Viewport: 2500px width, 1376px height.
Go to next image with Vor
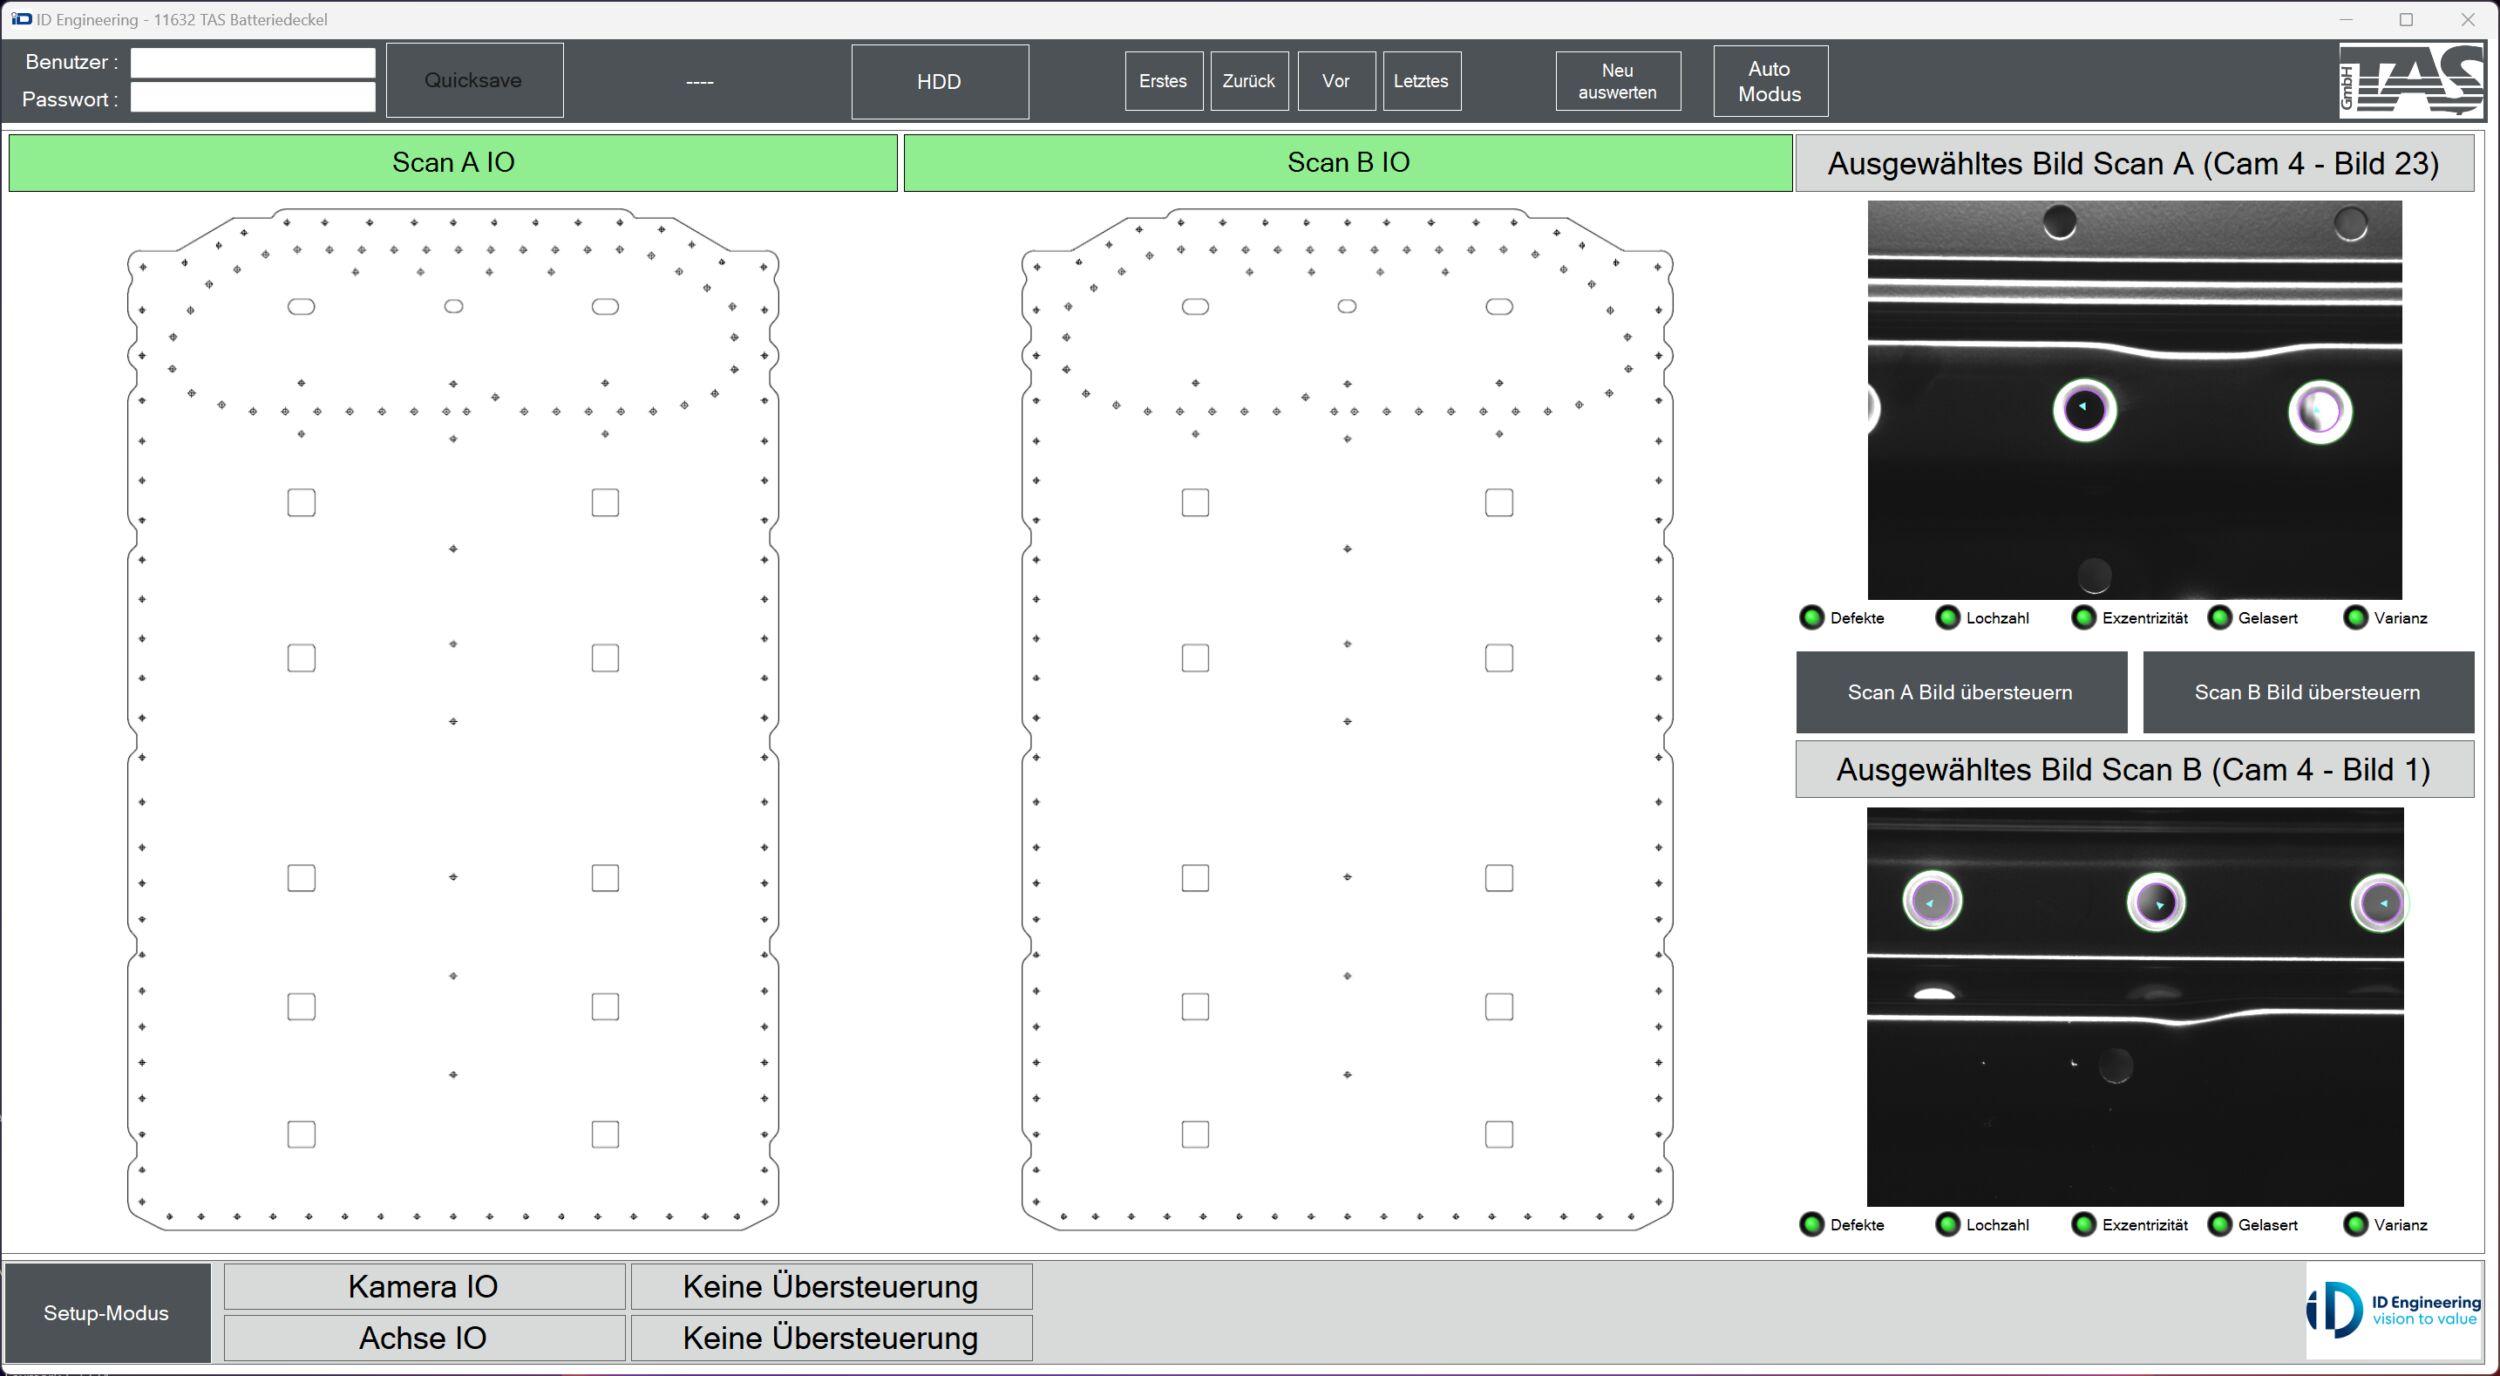pyautogui.click(x=1335, y=81)
